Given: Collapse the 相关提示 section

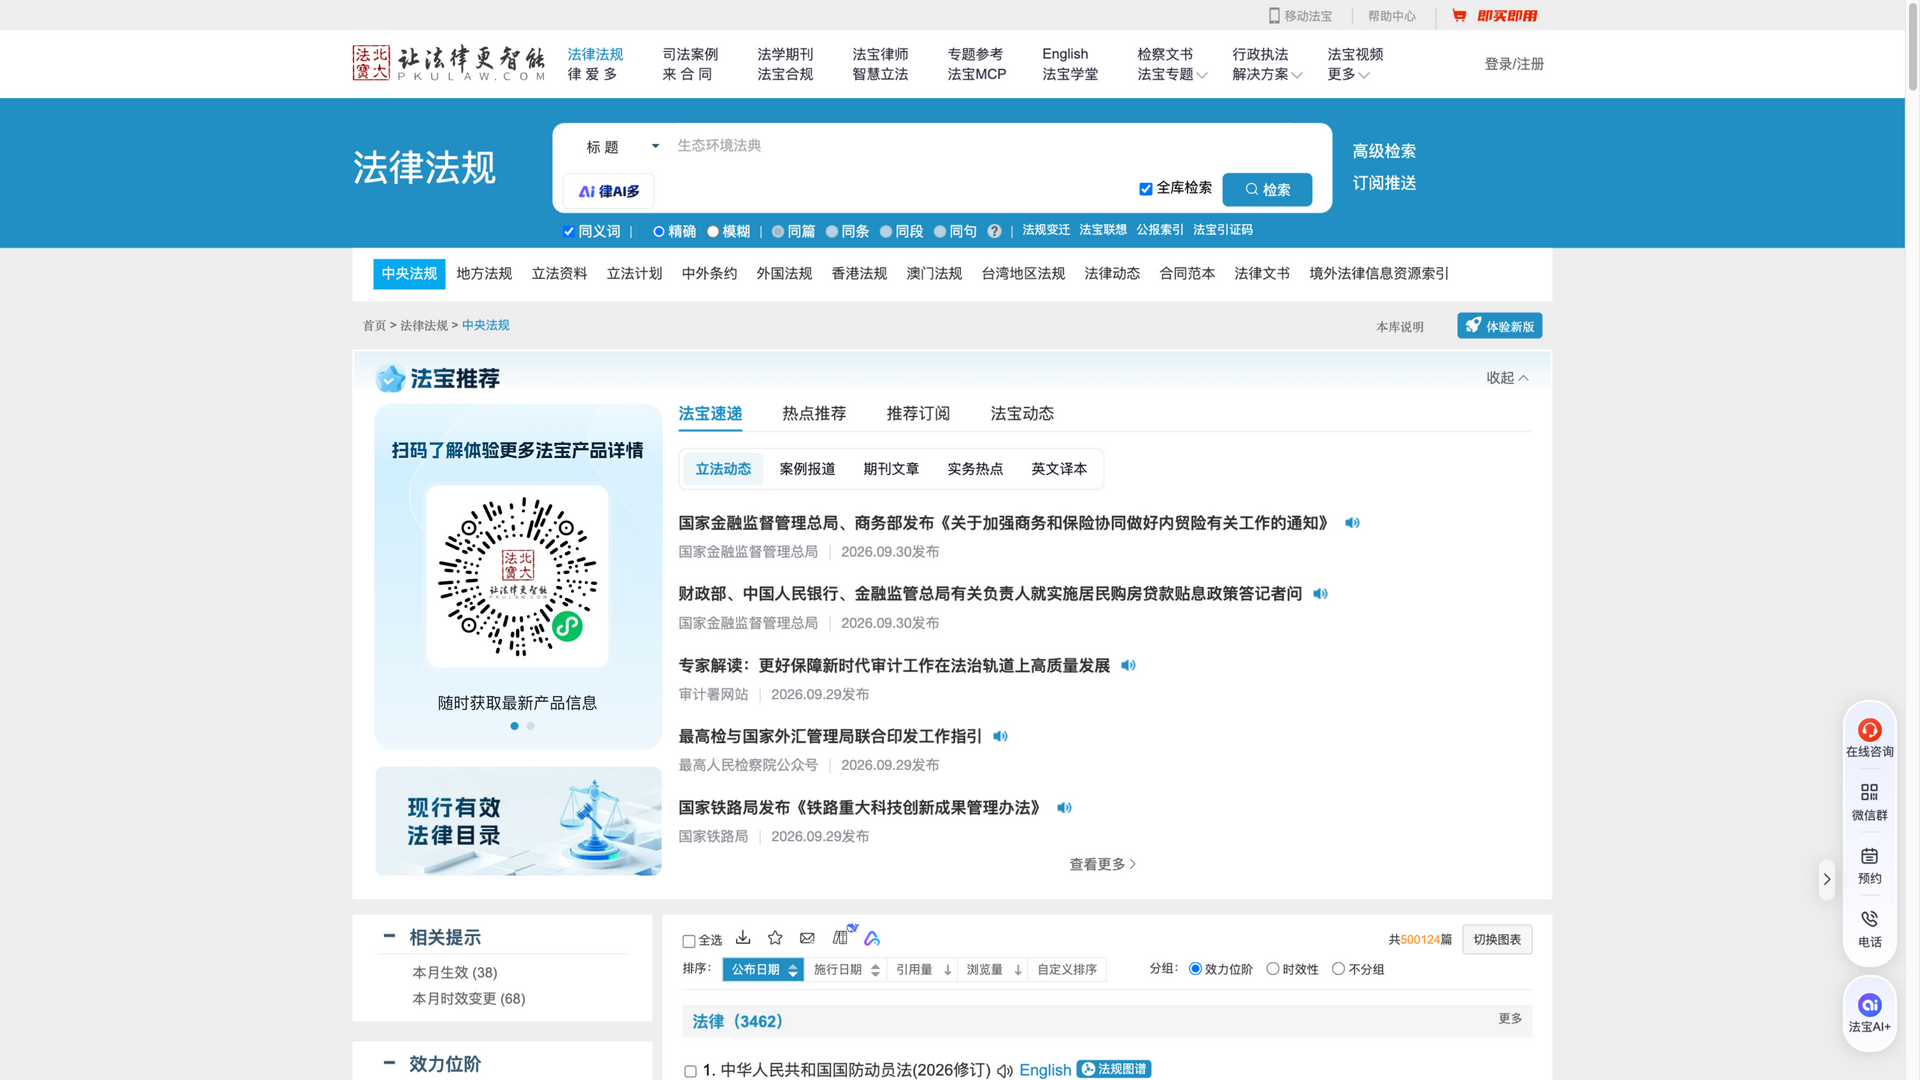Looking at the screenshot, I should point(389,936).
